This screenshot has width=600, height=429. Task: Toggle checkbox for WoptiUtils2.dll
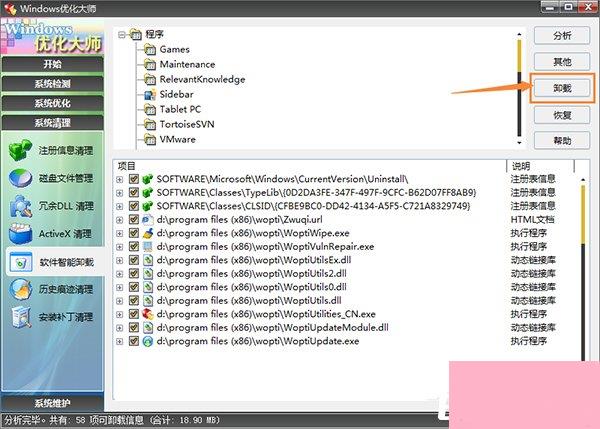[x=134, y=274]
